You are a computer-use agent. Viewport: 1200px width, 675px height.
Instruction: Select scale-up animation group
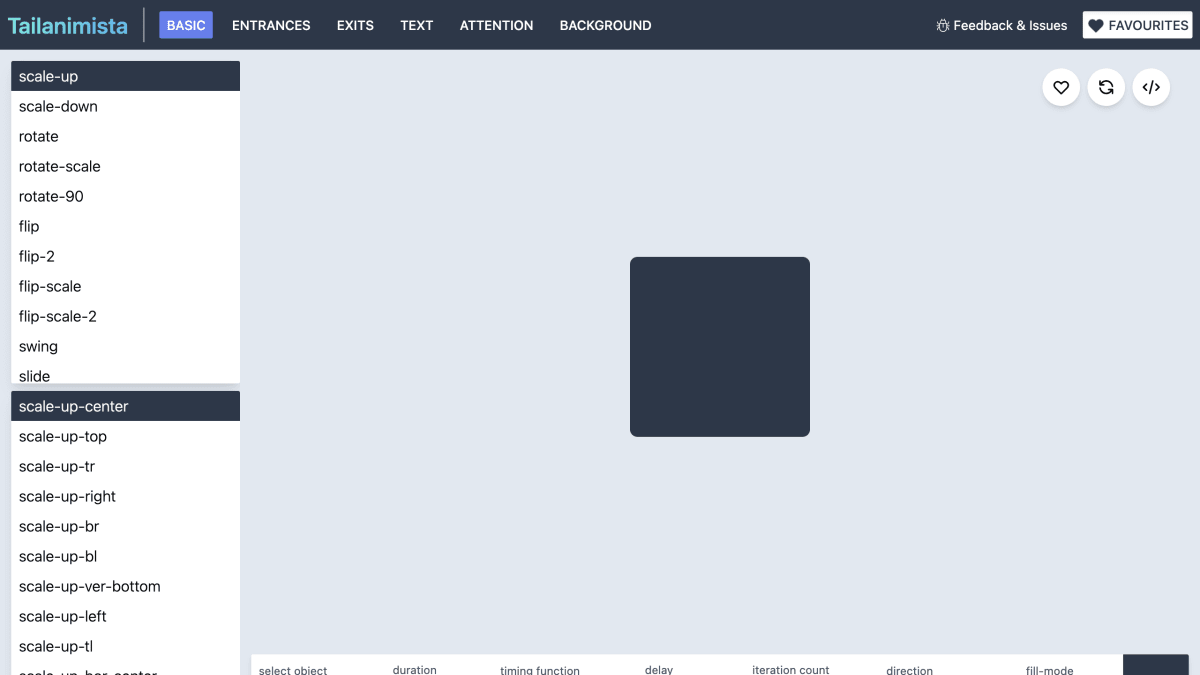click(125, 76)
